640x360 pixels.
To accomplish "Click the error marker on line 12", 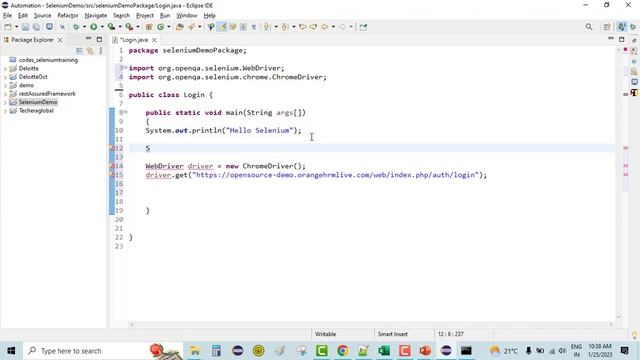I will 112,148.
